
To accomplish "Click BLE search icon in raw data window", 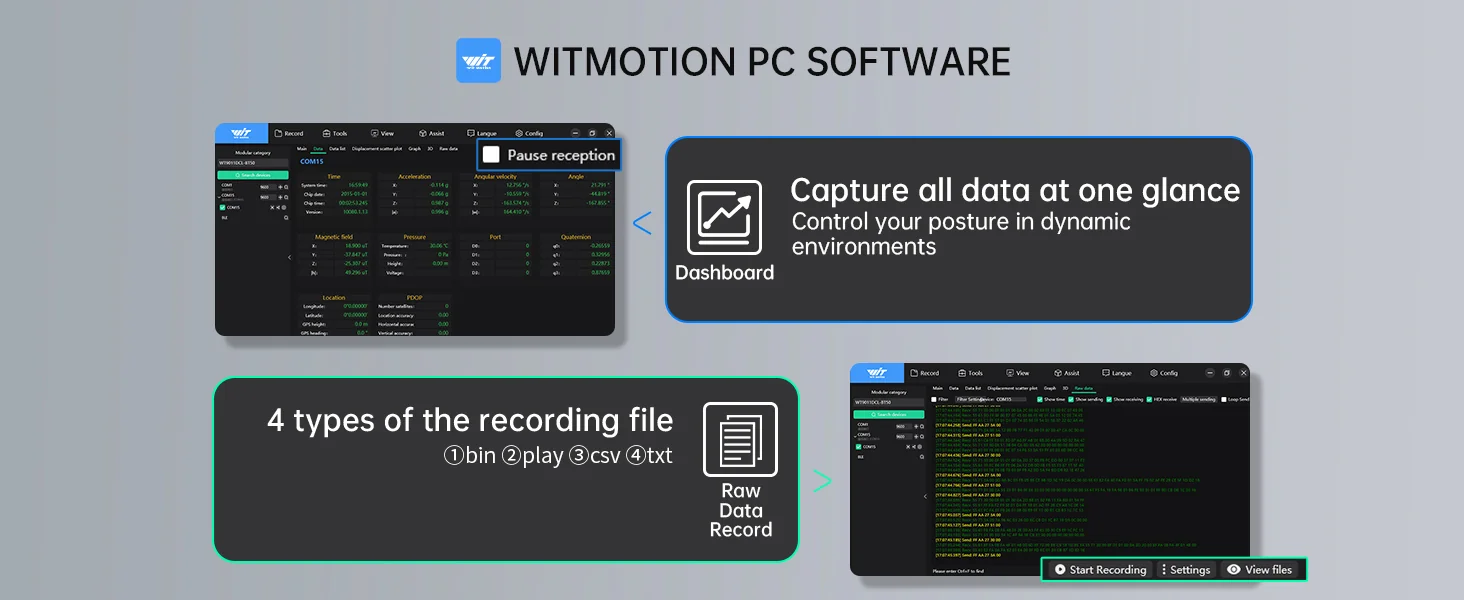I will [x=922, y=457].
